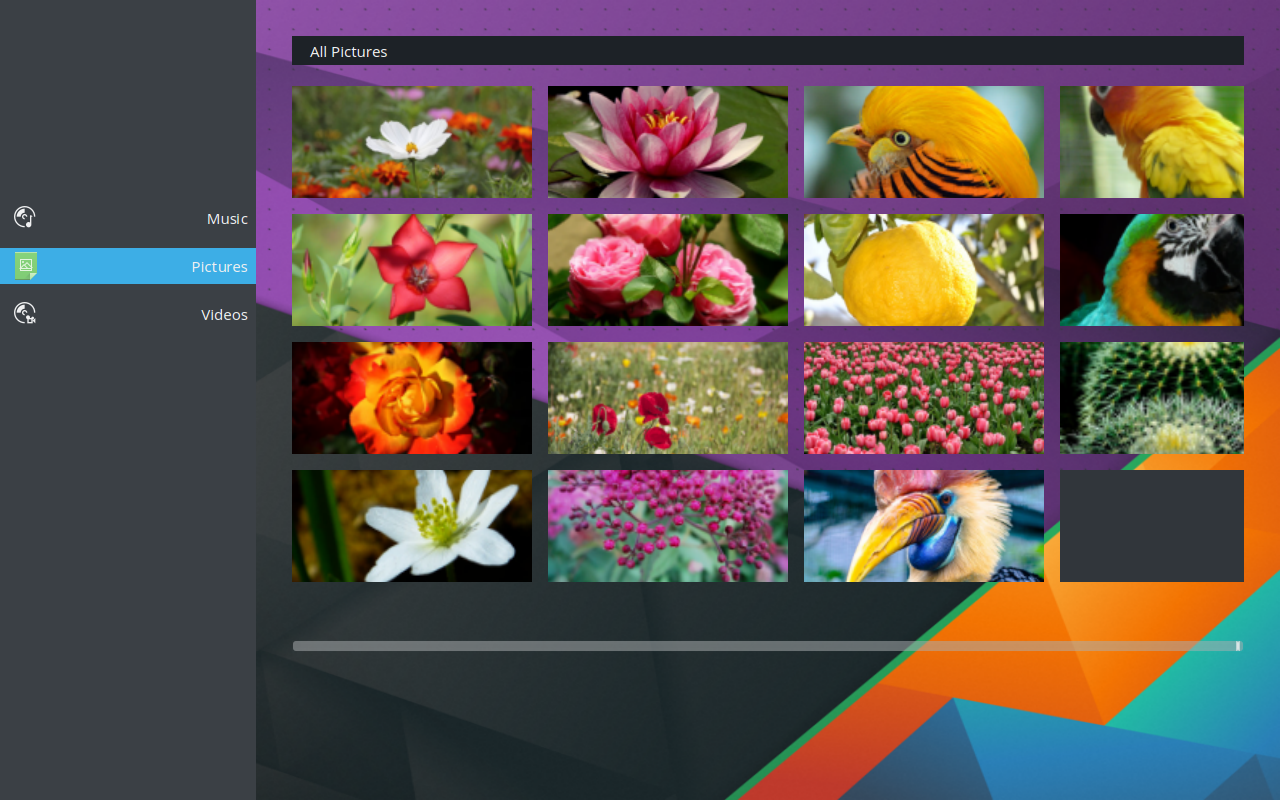
Task: Open the pink water lily picture
Action: pyautogui.click(x=668, y=141)
